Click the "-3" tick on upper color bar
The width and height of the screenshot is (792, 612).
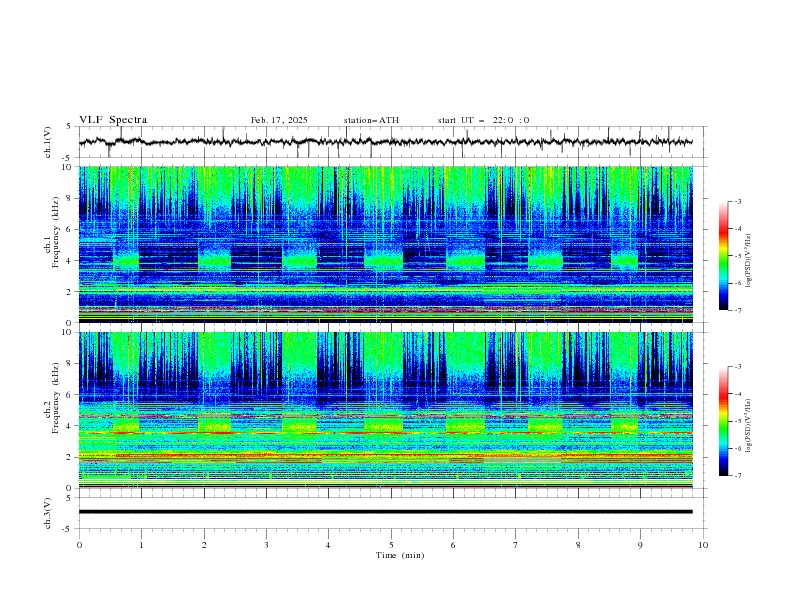click(x=737, y=201)
